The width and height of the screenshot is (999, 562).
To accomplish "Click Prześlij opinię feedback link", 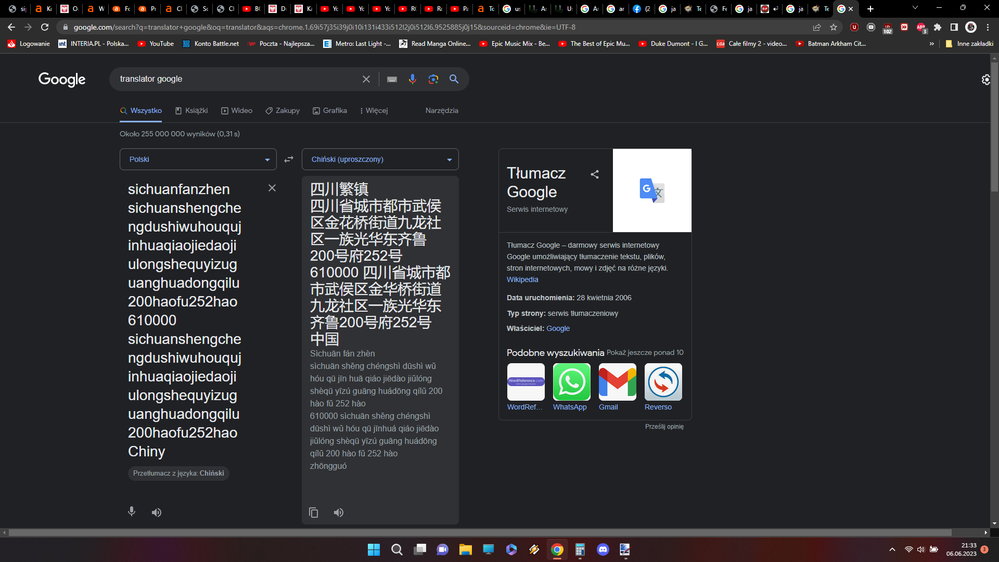I will 664,427.
